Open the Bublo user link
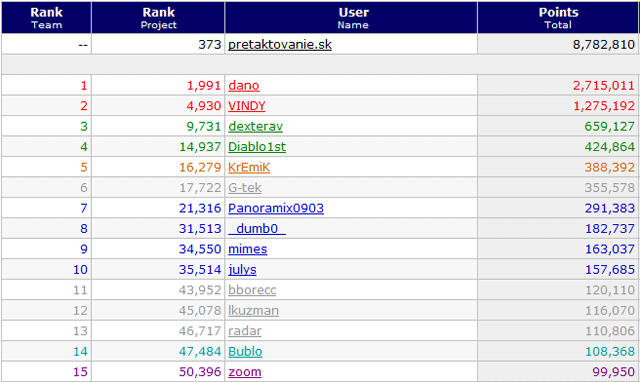The width and height of the screenshot is (640, 382). click(245, 351)
